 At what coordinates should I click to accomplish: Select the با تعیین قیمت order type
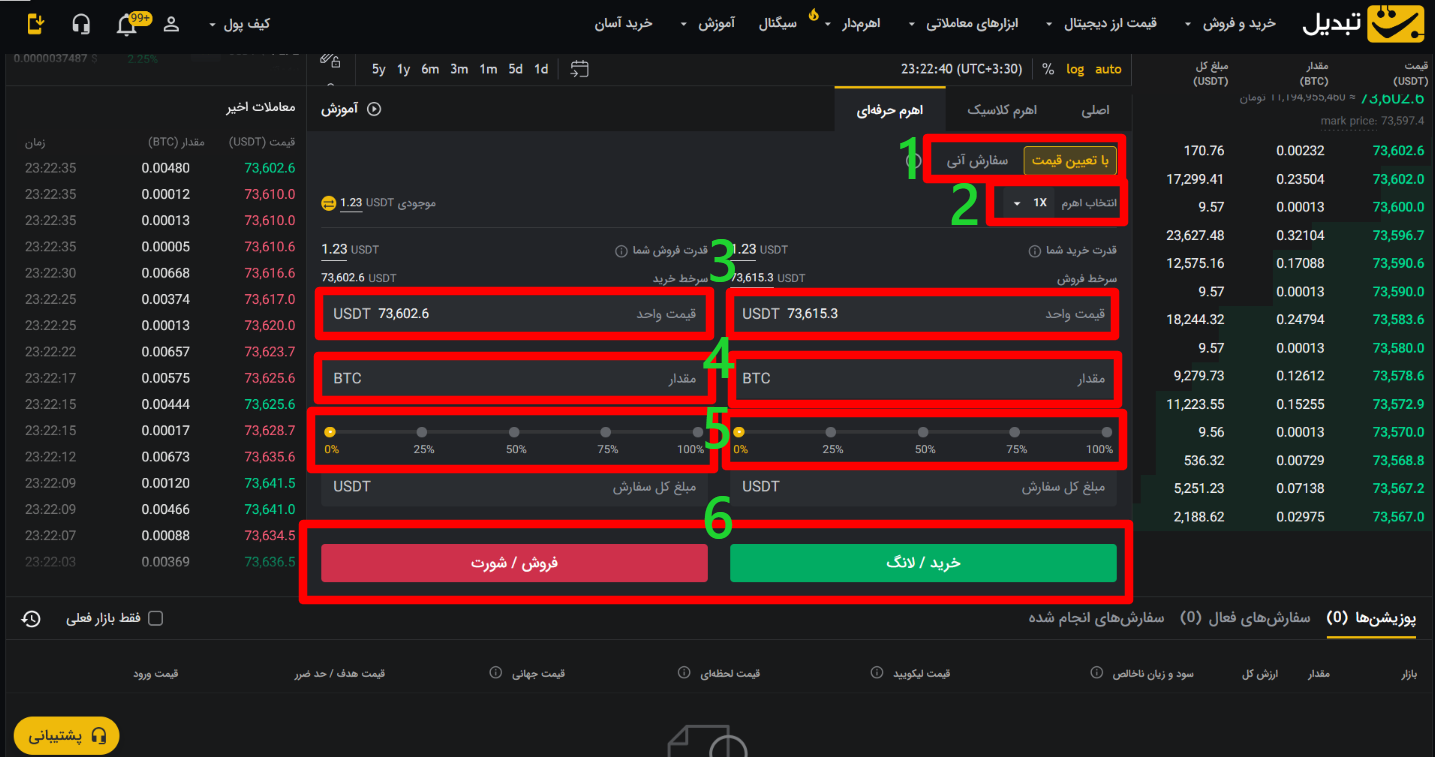tap(1069, 160)
